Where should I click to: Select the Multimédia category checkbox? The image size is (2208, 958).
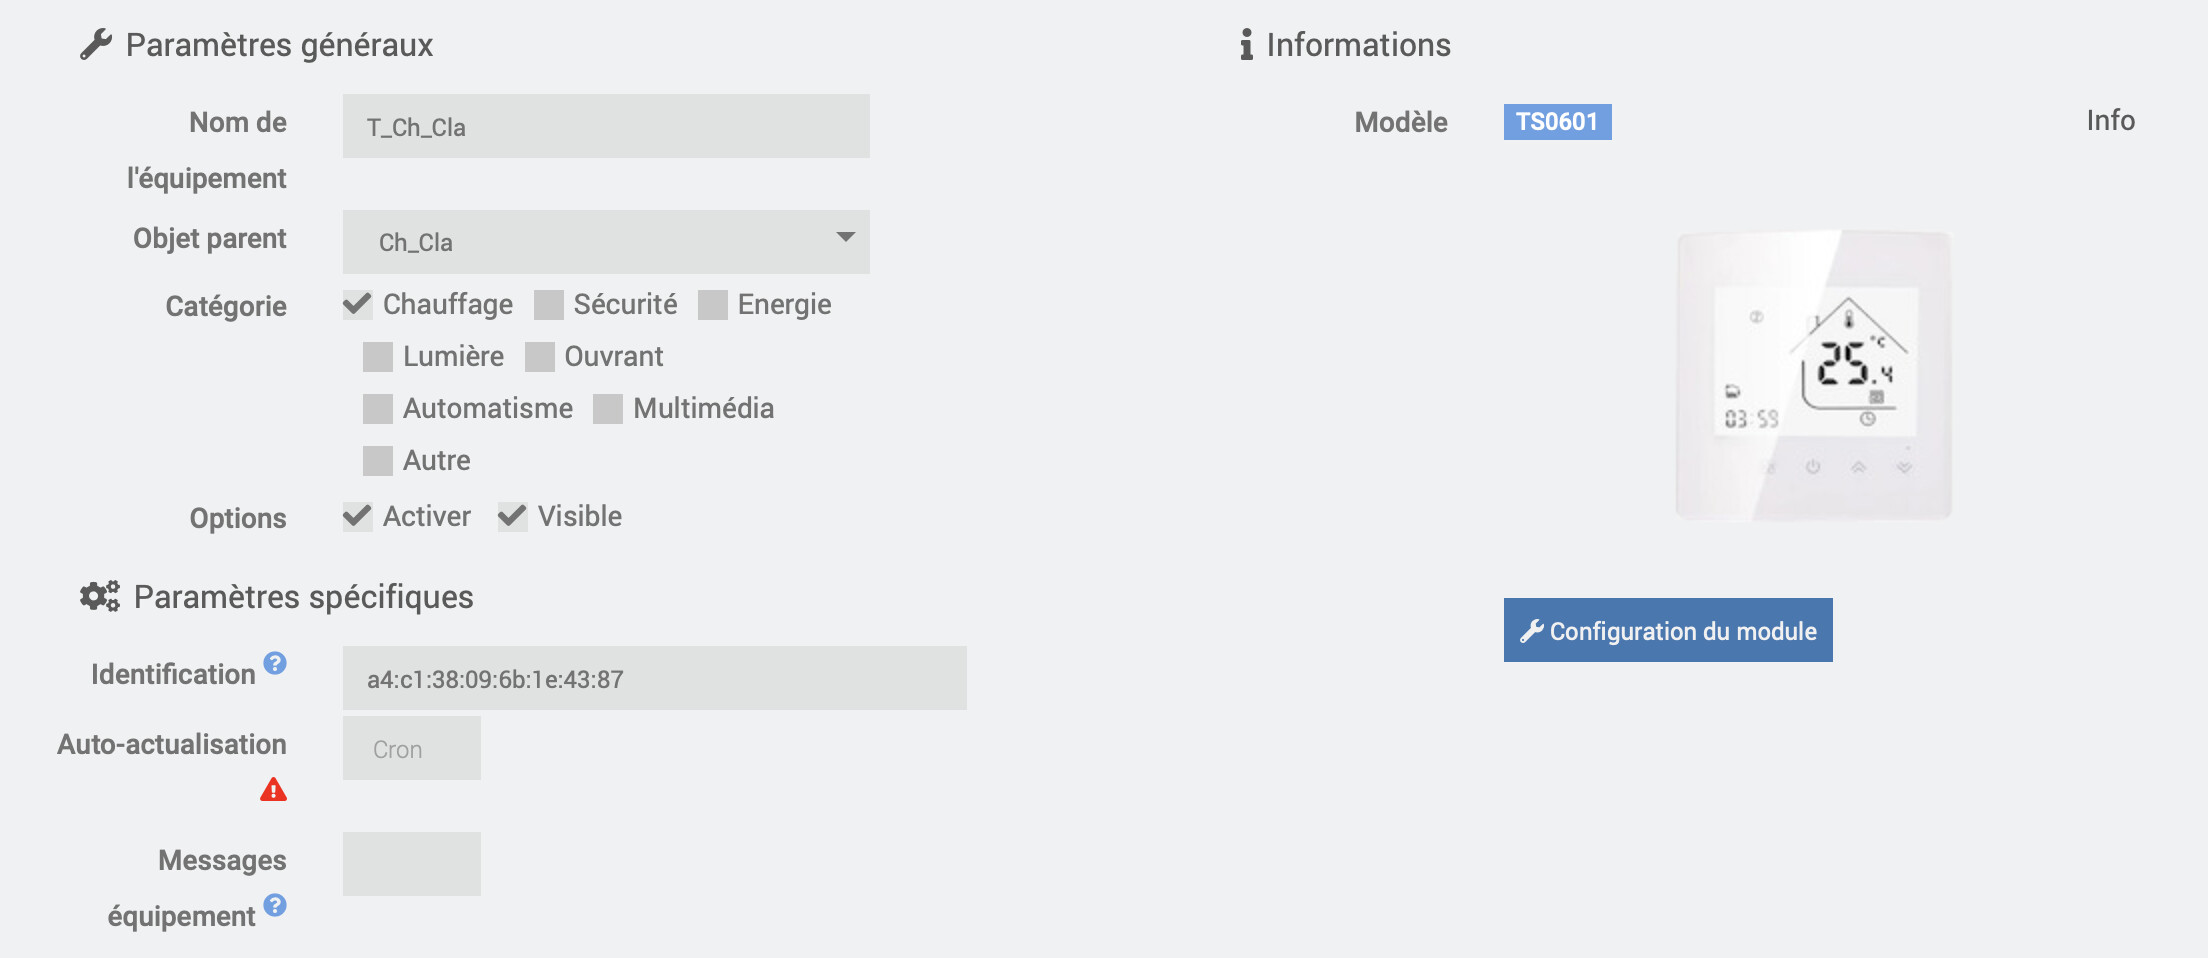[607, 409]
